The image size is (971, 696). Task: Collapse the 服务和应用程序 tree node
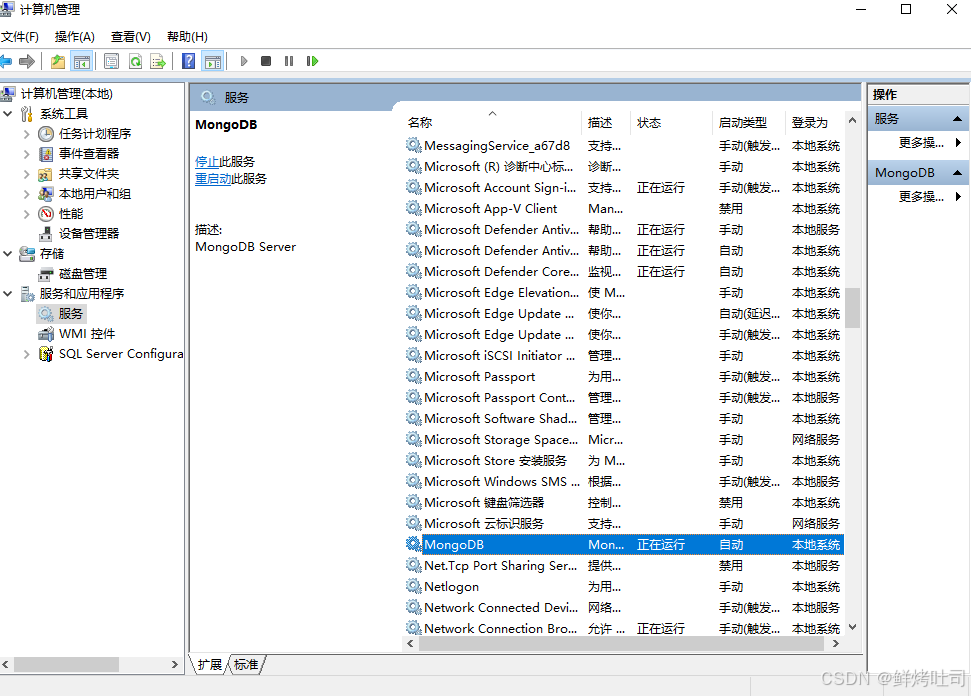tap(8, 294)
